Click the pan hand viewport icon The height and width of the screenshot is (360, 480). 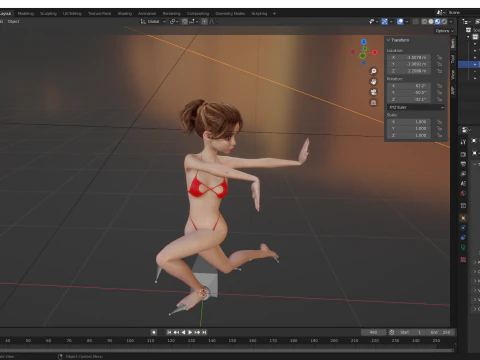tap(374, 82)
